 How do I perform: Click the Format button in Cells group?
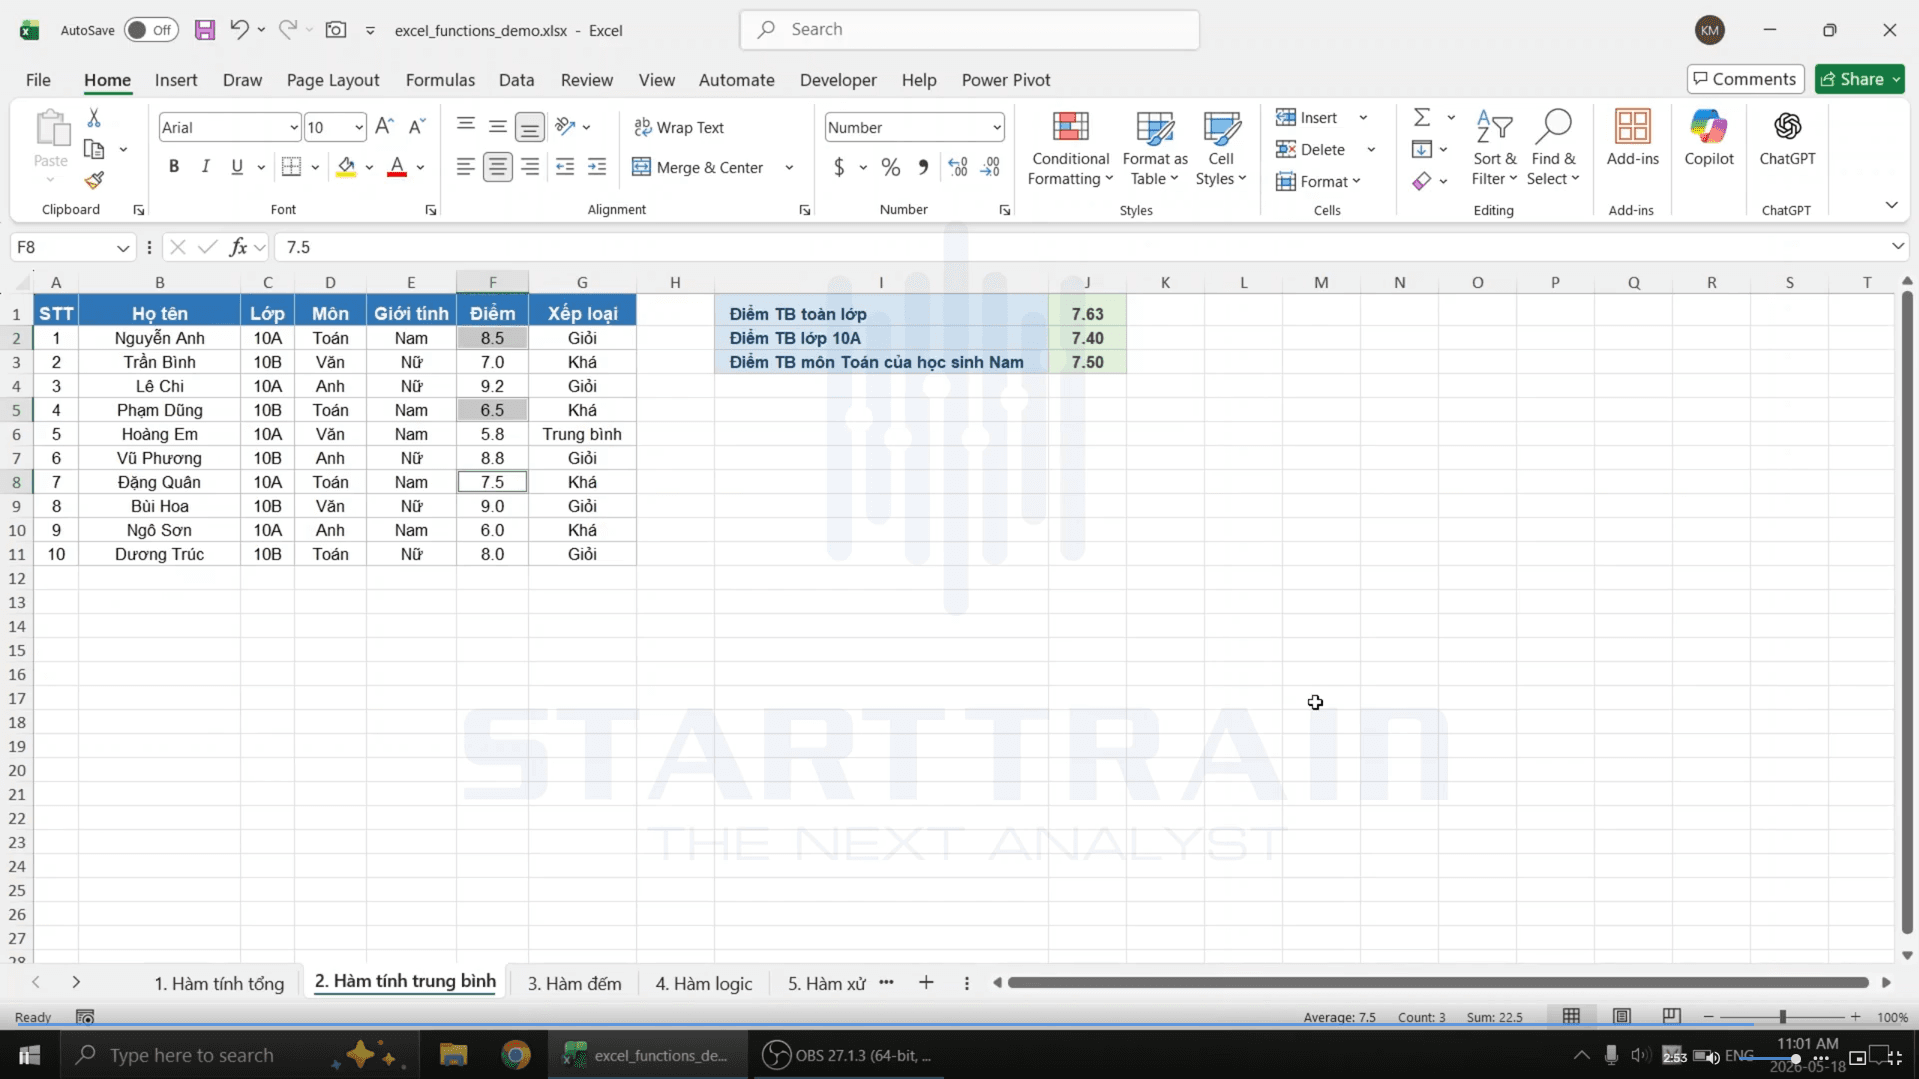point(1318,181)
